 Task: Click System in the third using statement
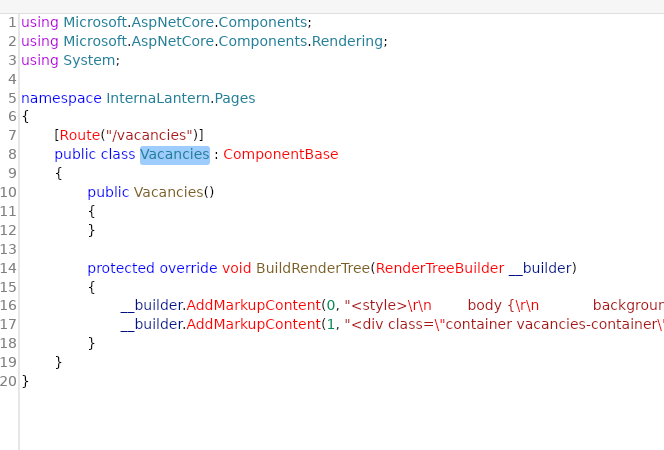(x=90, y=60)
